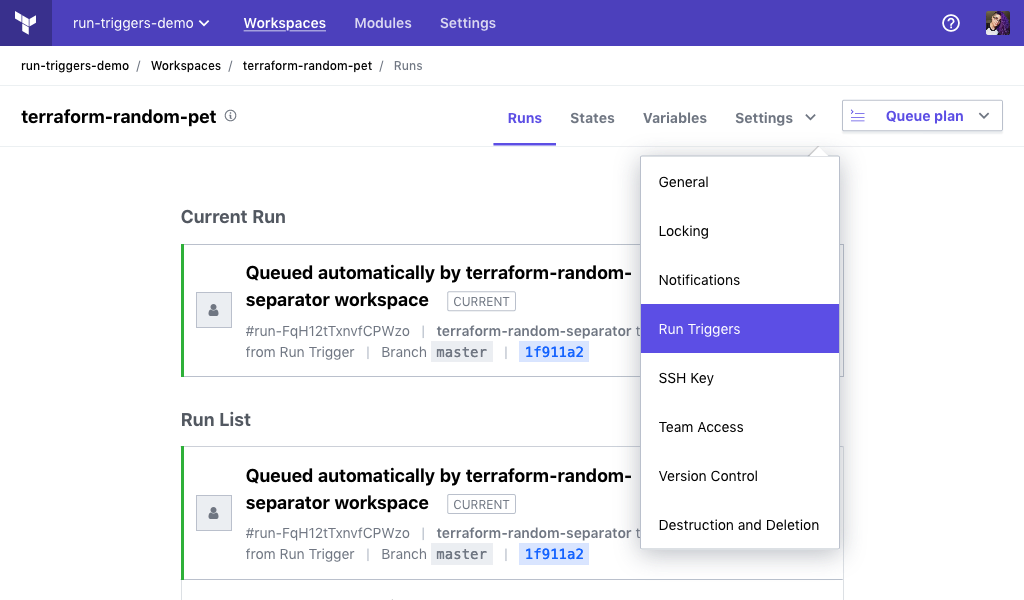Select Destruction and Deletion entry

740,525
